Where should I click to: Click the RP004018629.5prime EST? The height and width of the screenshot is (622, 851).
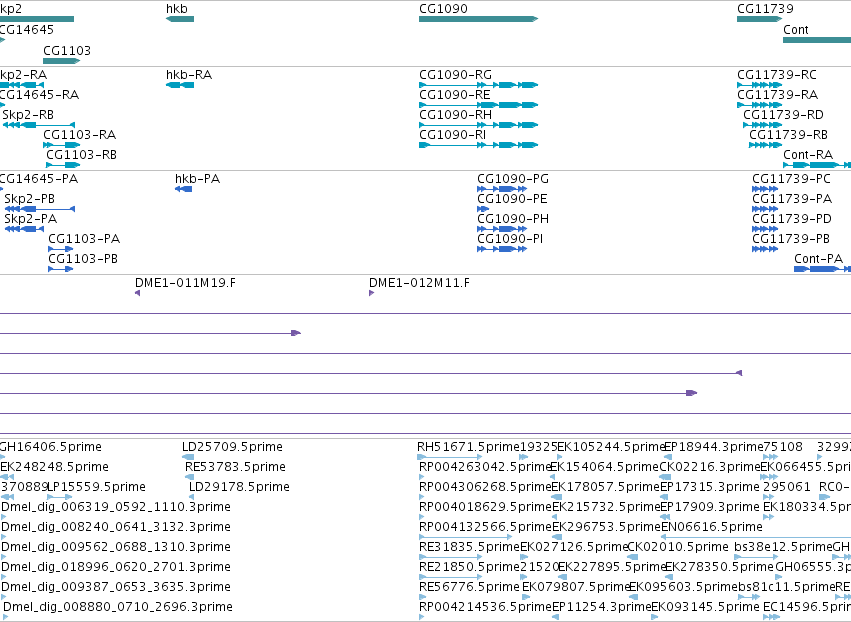point(422,517)
